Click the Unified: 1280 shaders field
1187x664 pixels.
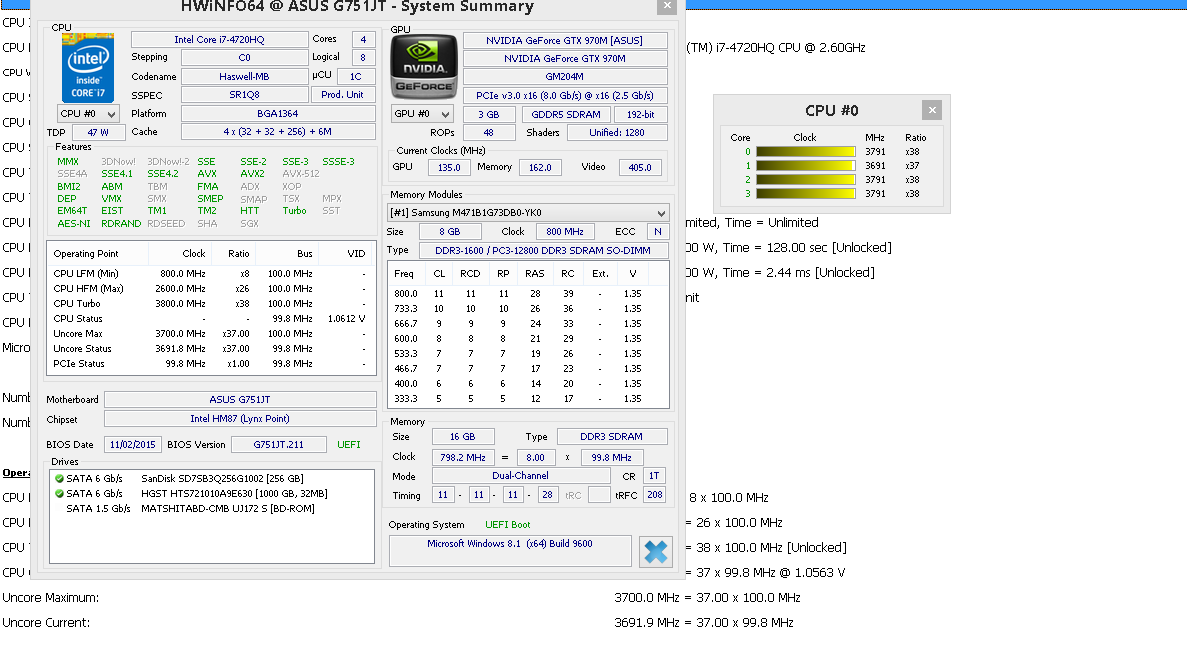(617, 132)
